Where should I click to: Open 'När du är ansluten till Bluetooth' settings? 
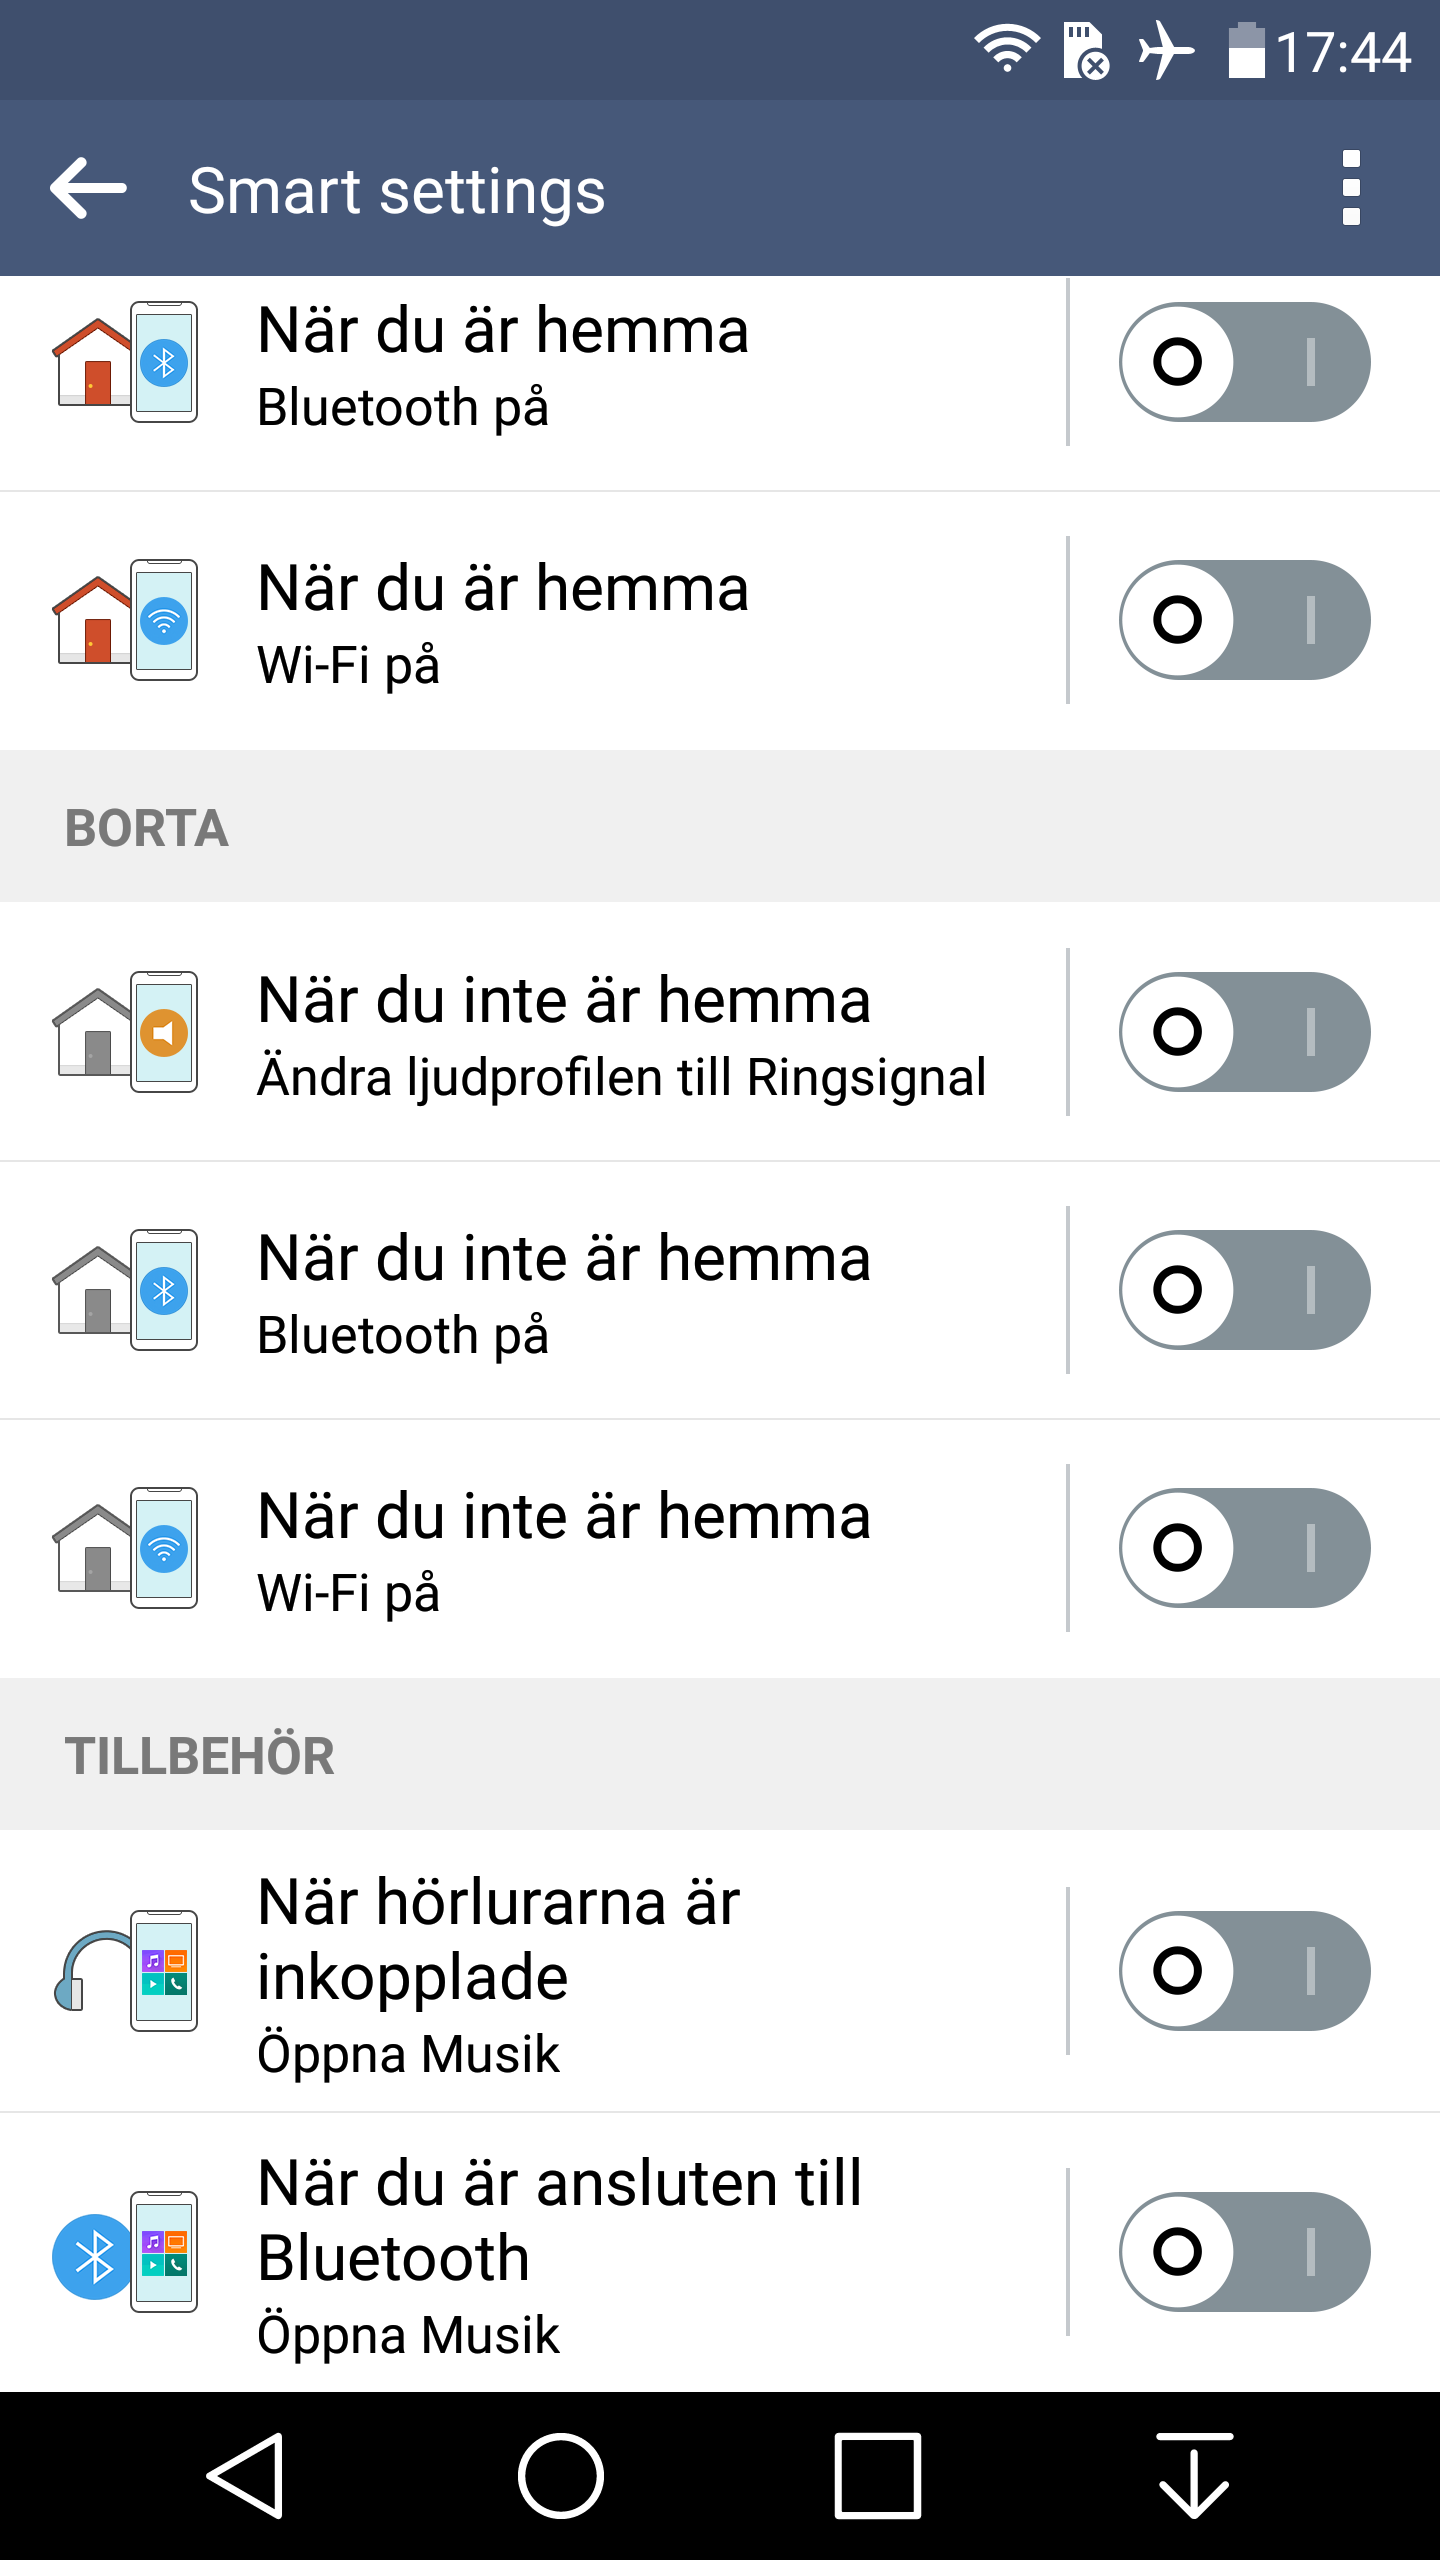pyautogui.click(x=560, y=2256)
